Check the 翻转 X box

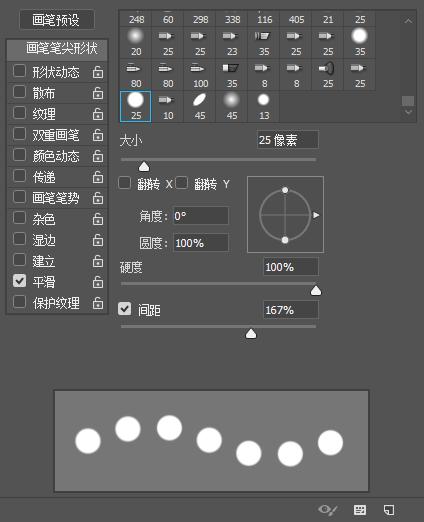point(124,183)
